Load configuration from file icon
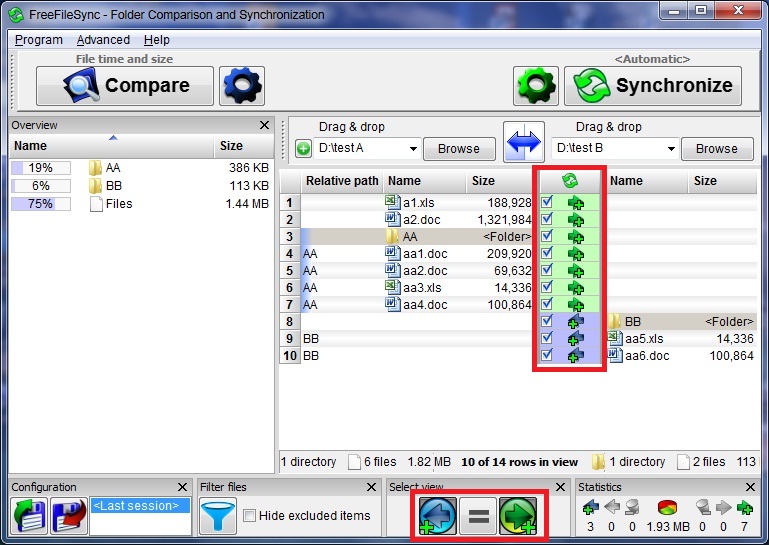 29,516
